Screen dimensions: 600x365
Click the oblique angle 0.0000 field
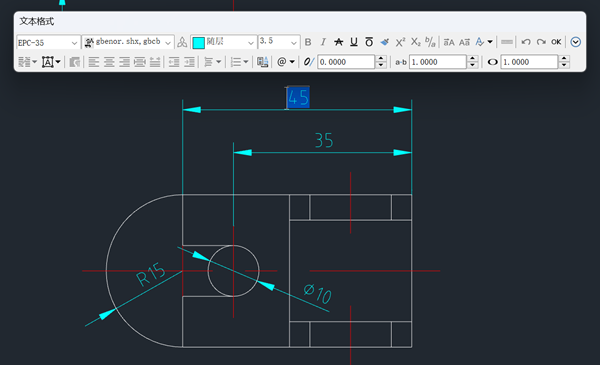[346, 62]
